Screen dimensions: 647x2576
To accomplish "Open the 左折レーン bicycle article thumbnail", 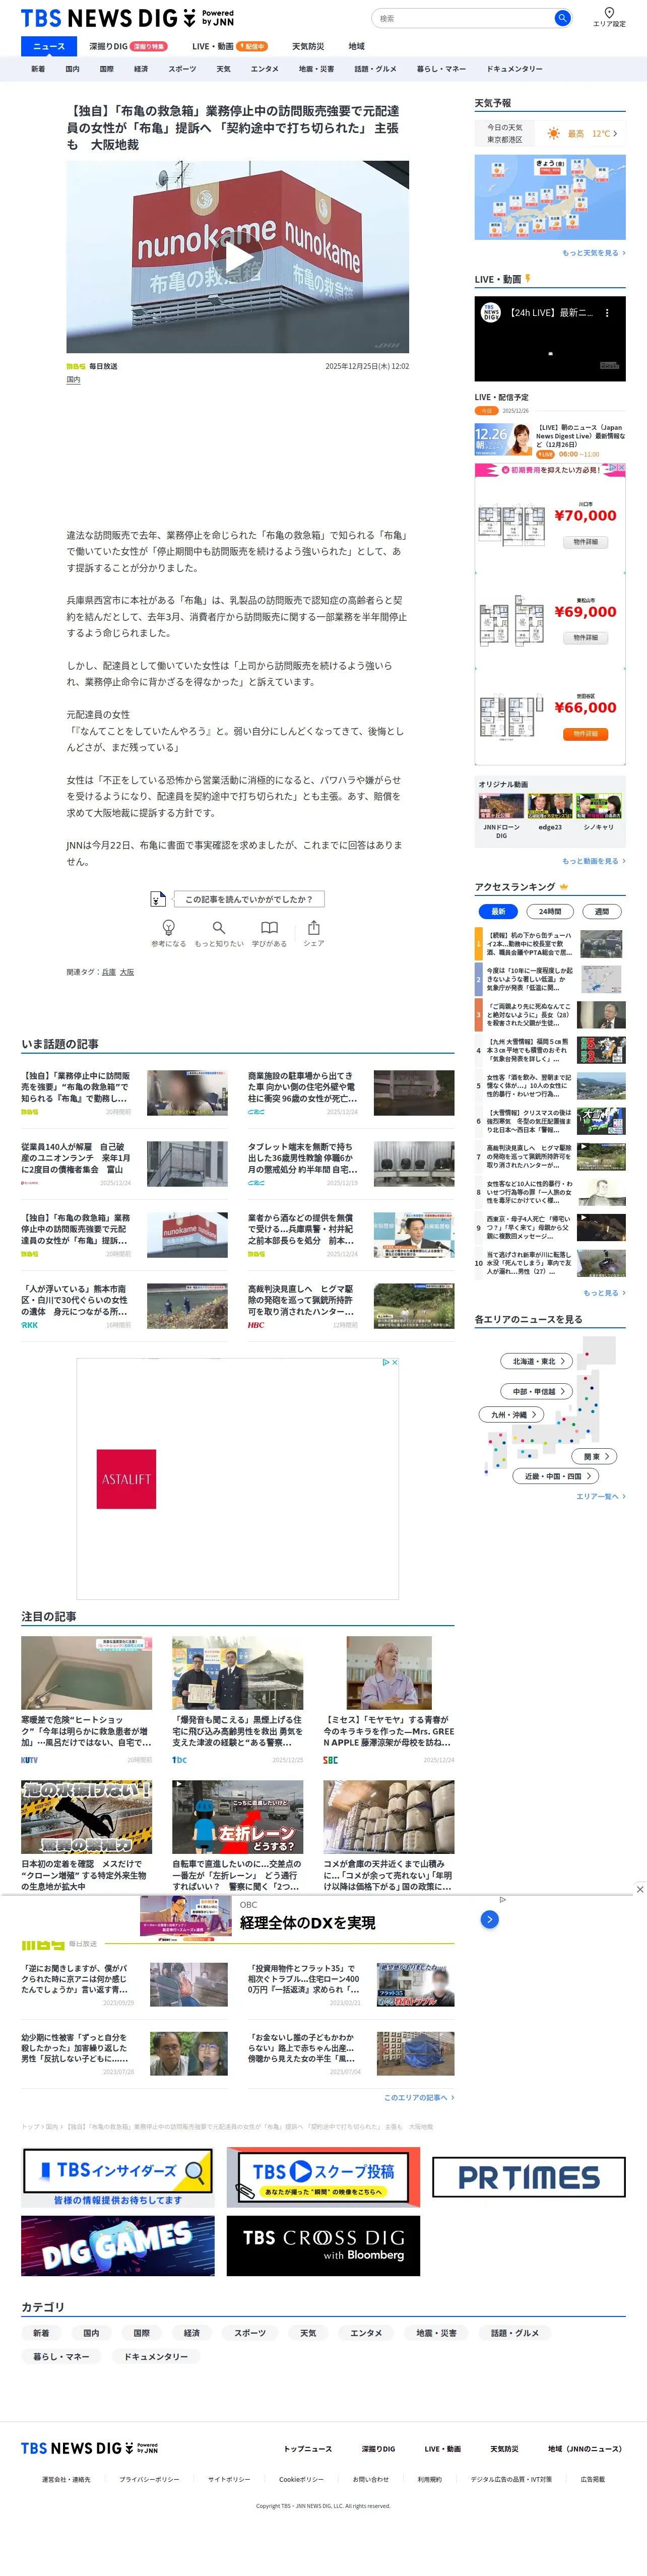I will (x=238, y=1817).
